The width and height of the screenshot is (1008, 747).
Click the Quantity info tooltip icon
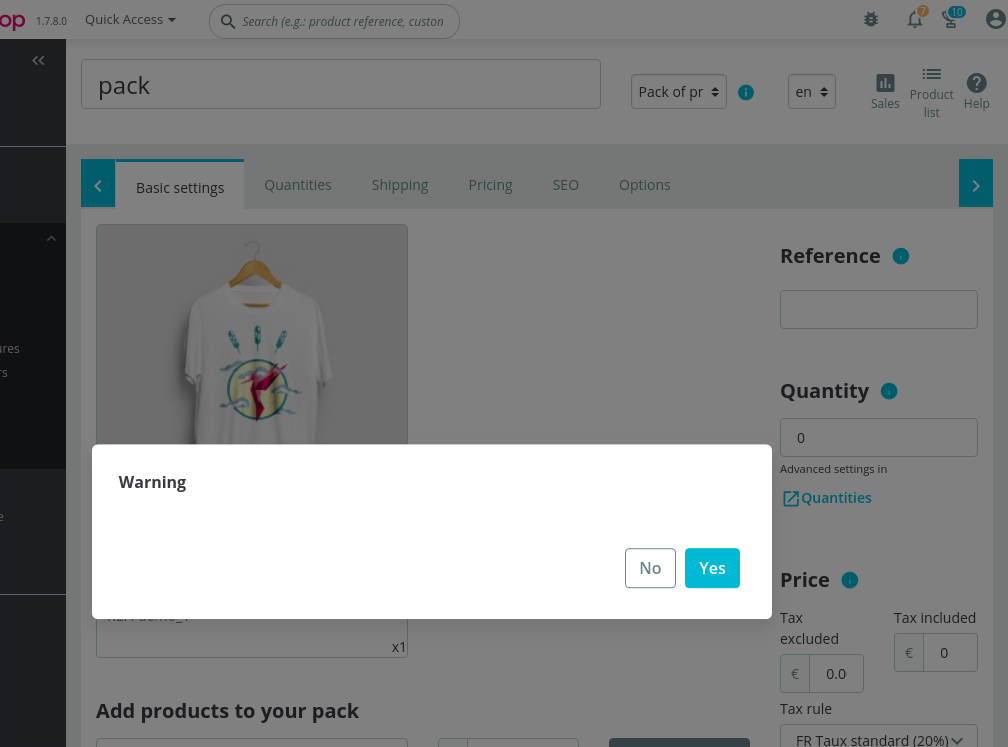889,392
